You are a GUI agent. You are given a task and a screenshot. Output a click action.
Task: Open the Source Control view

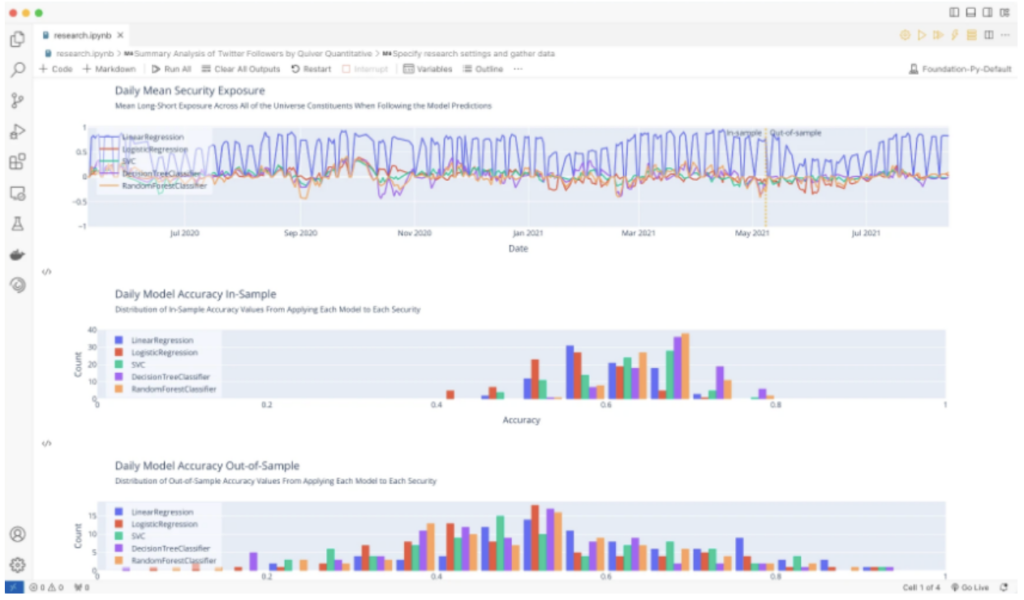(17, 100)
